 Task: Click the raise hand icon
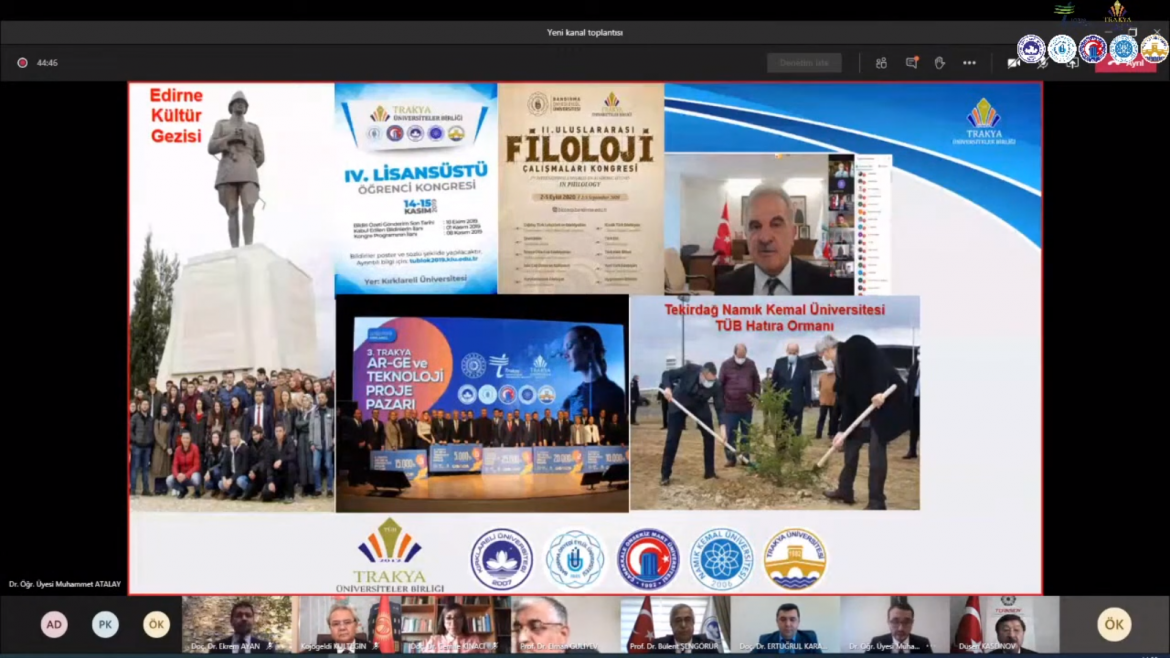coord(939,63)
